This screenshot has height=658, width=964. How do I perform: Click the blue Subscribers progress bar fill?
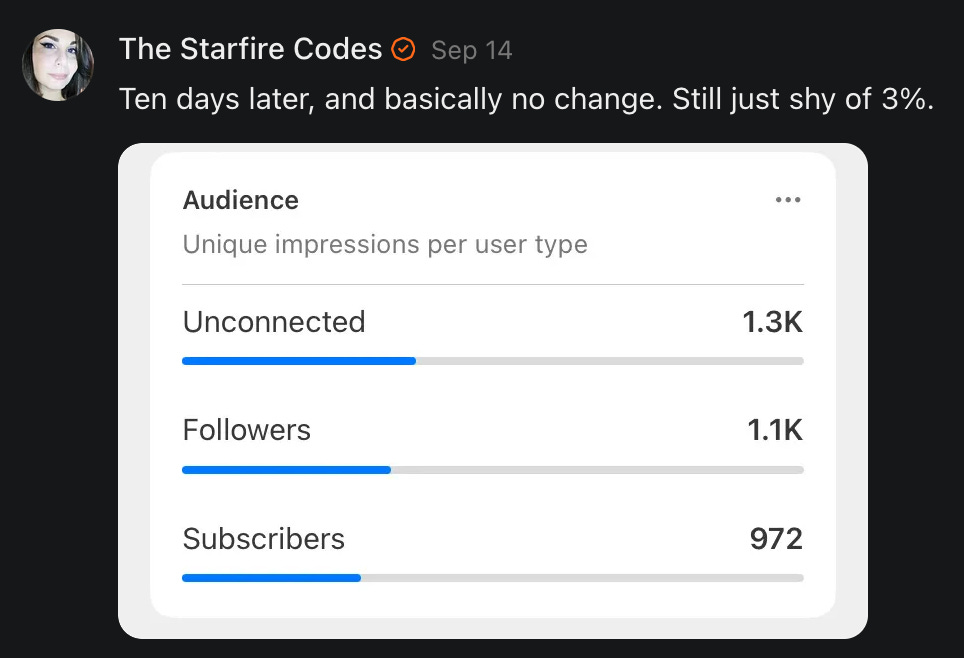point(271,578)
